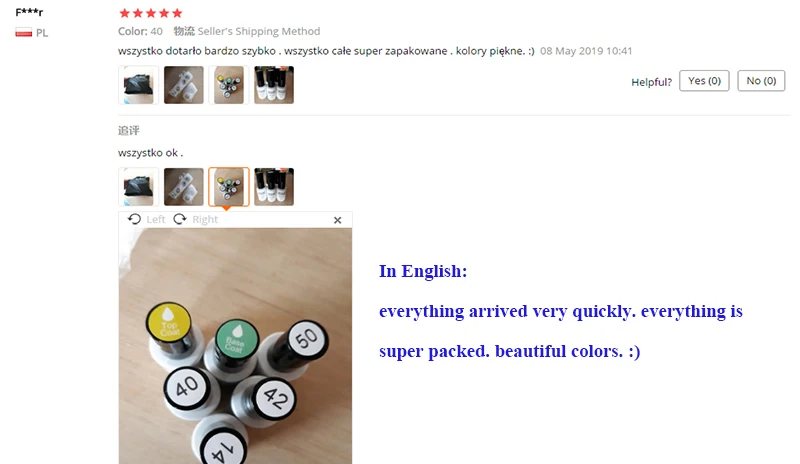Select black bottles thumbnail in follow-up review
Image resolution: width=800 pixels, height=464 pixels.
click(274, 187)
